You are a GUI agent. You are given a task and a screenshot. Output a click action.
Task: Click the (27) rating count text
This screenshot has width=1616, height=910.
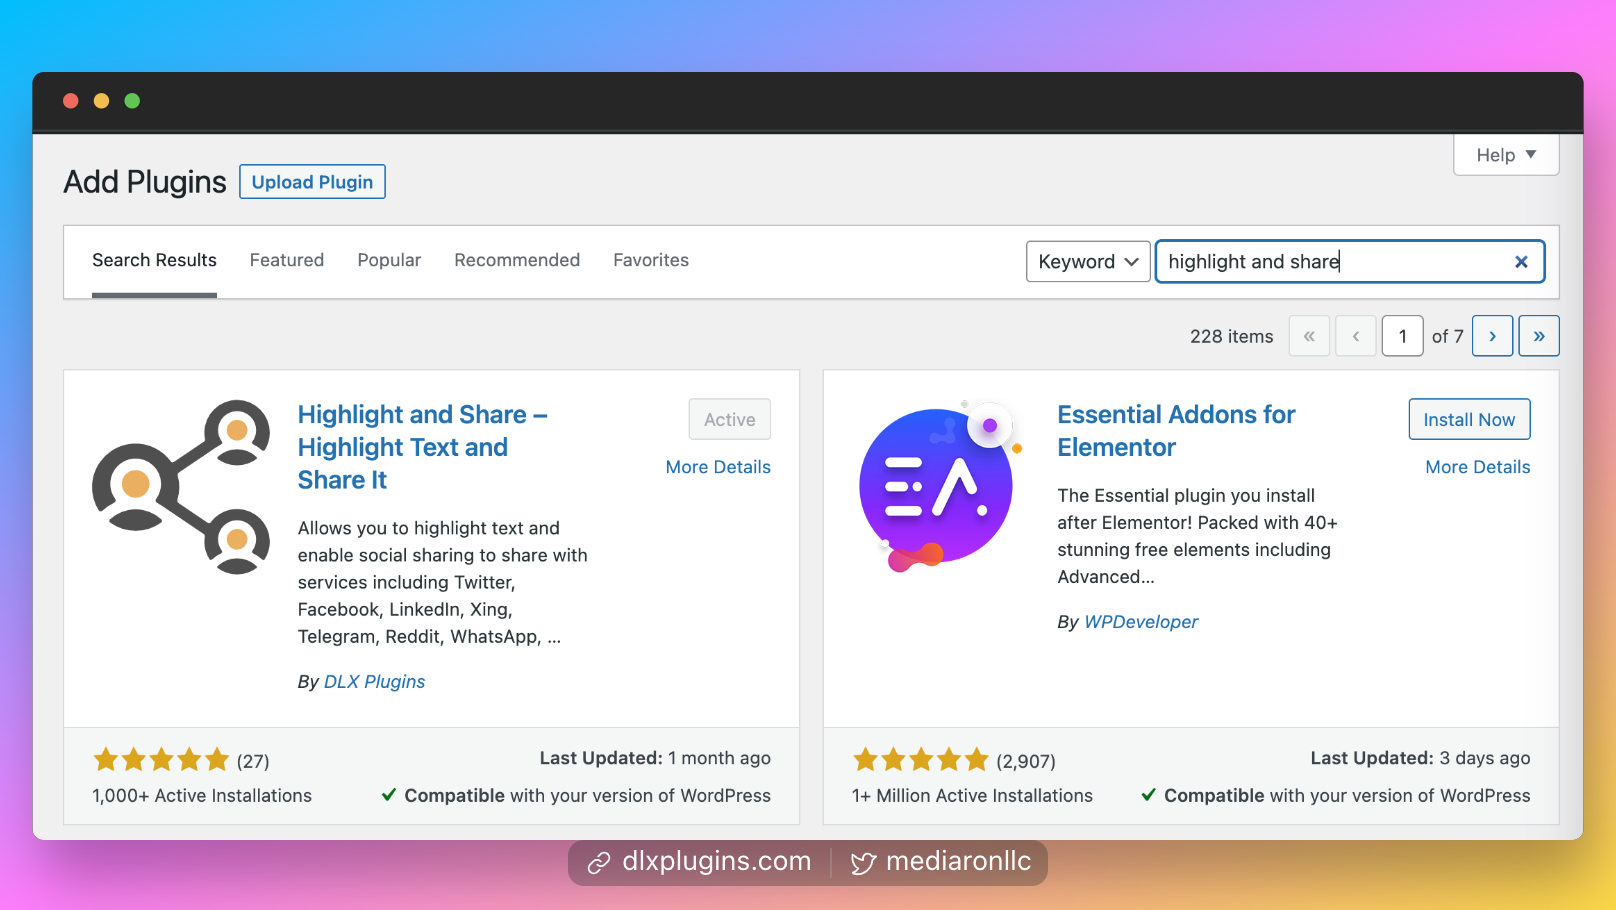click(x=253, y=762)
